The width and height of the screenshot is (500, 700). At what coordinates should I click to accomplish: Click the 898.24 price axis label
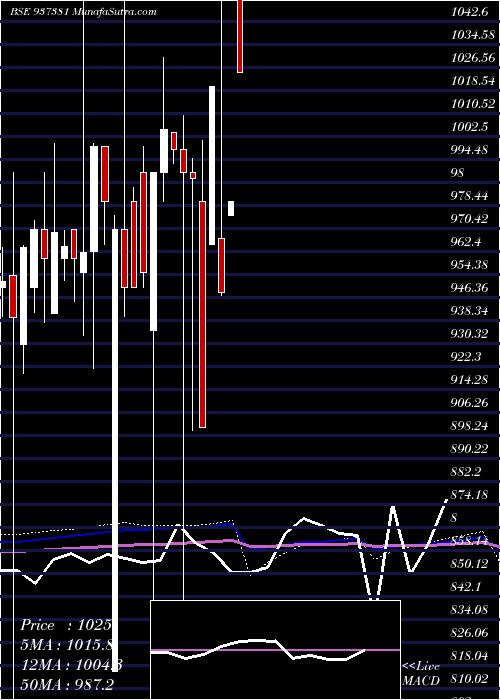469,425
